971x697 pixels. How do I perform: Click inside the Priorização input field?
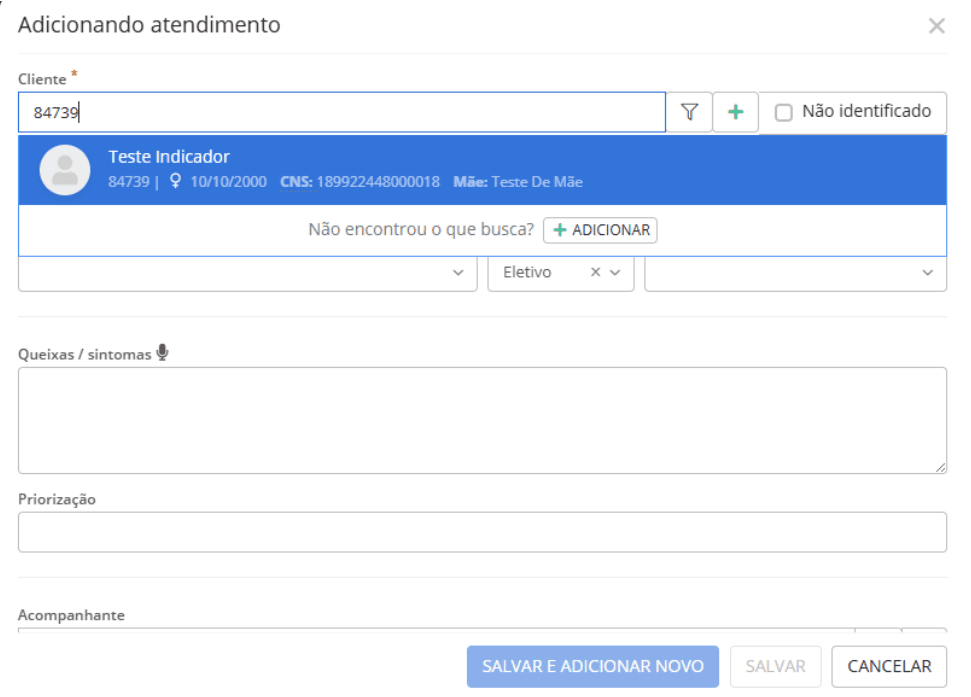pyautogui.click(x=480, y=531)
